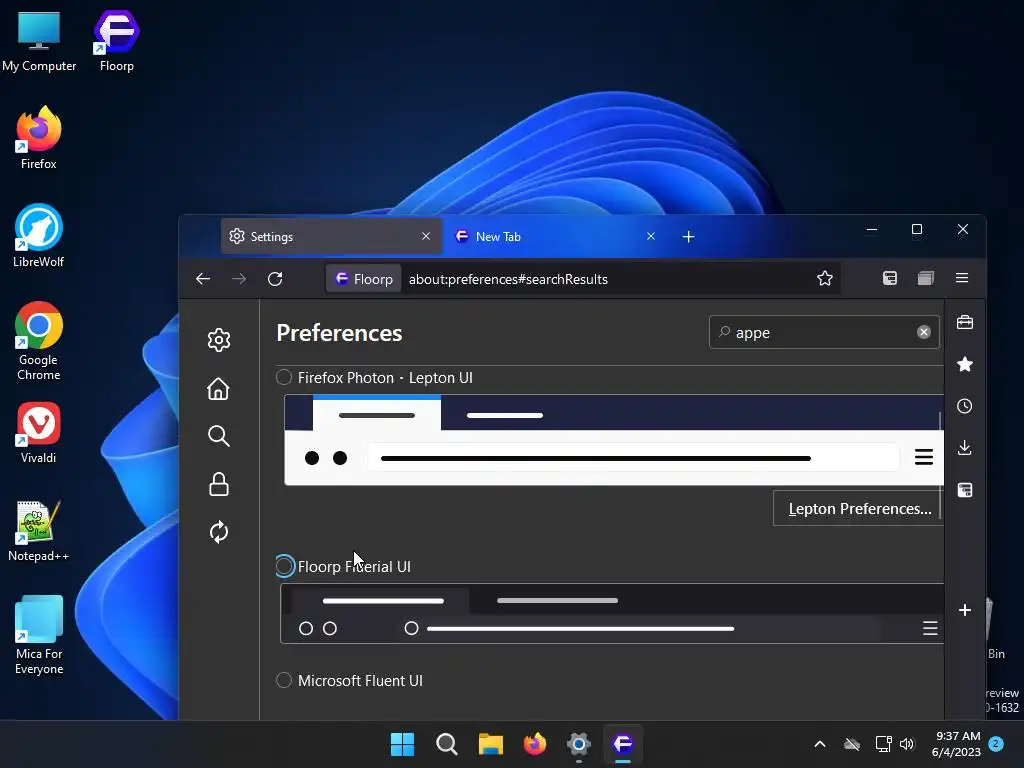Select the Notepad++ desktop shortcut
Viewport: 1024px width, 768px height.
pos(39,531)
